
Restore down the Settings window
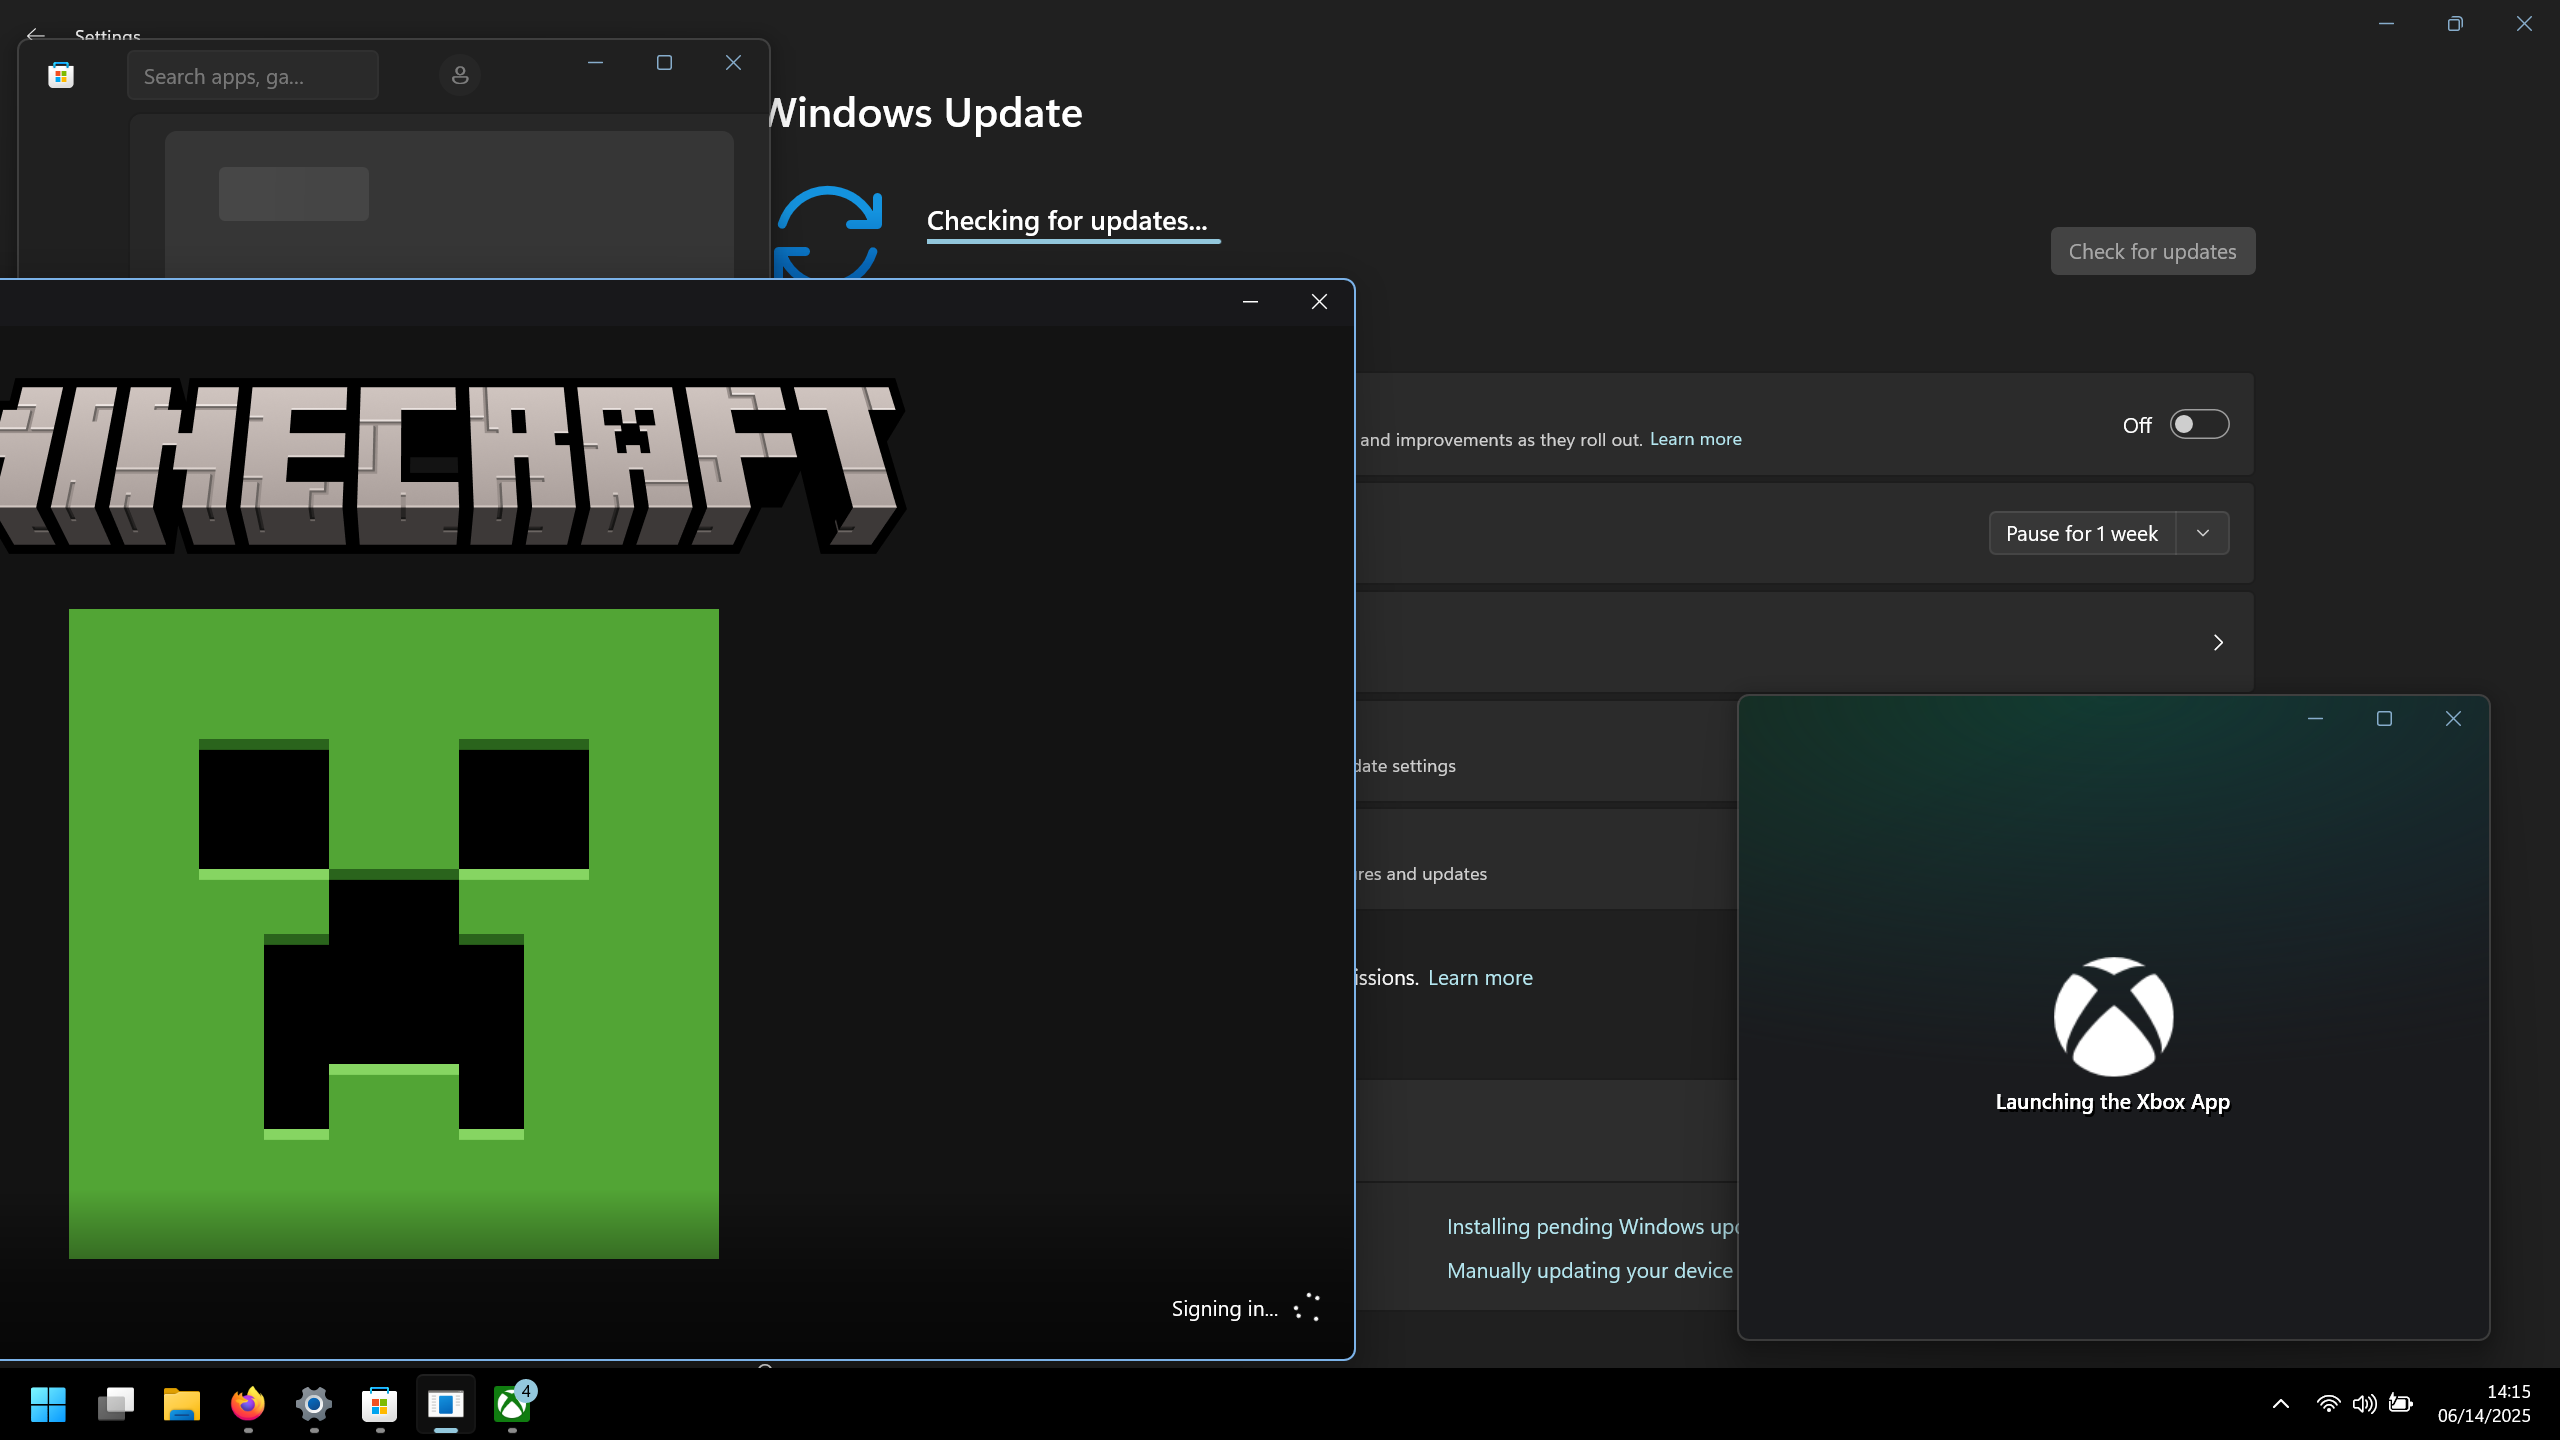click(2455, 24)
